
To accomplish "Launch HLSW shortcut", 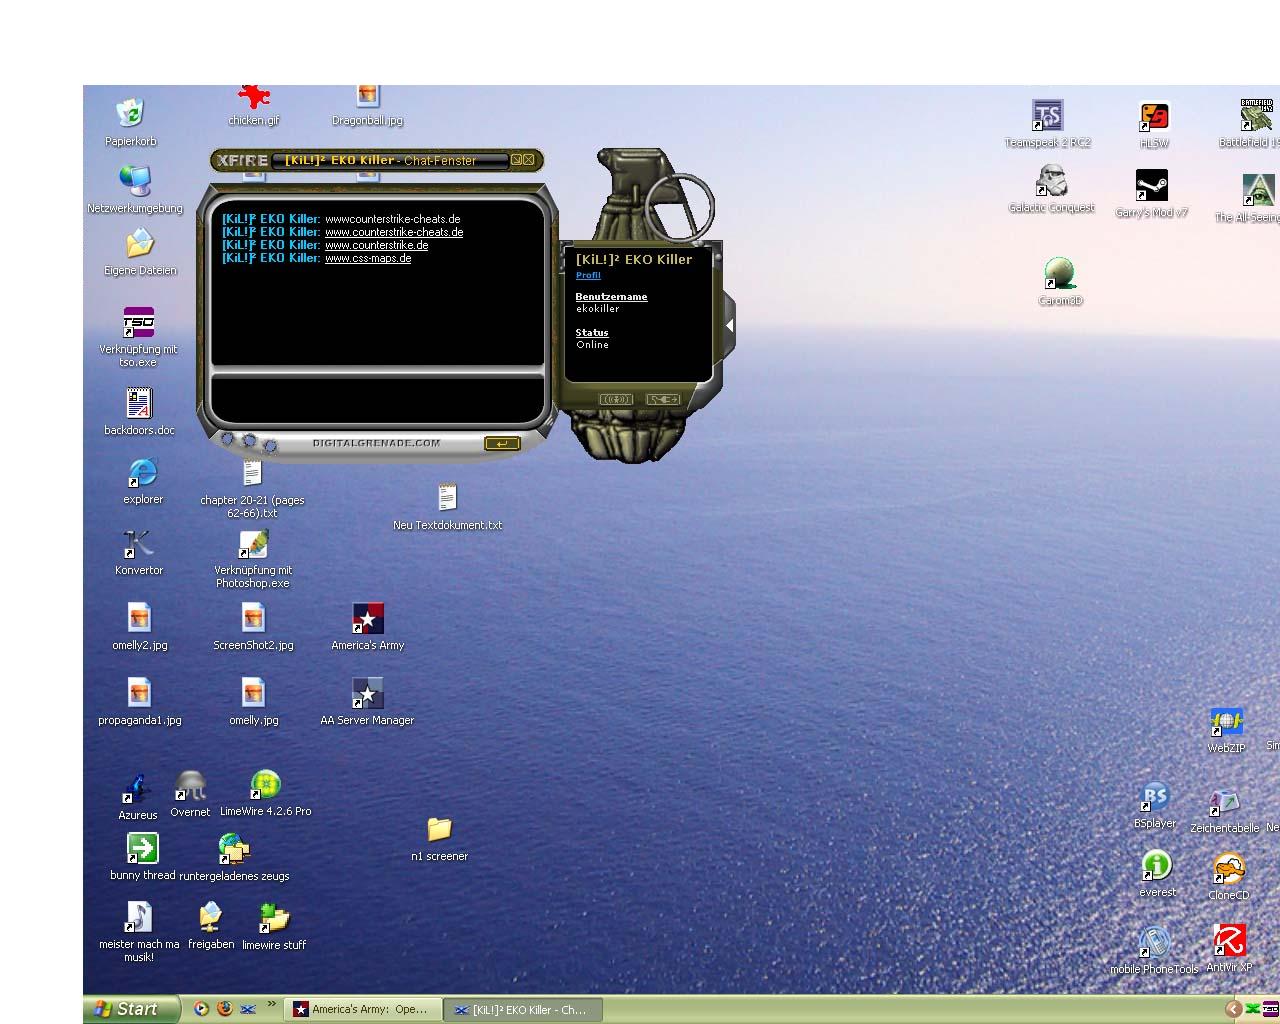I will tap(1154, 125).
